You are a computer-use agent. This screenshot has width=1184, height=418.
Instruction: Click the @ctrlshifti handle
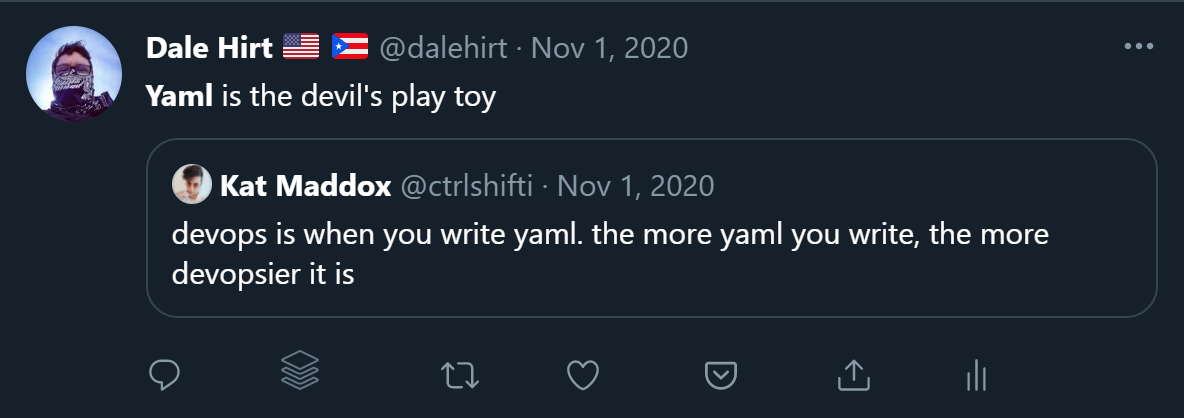point(466,186)
